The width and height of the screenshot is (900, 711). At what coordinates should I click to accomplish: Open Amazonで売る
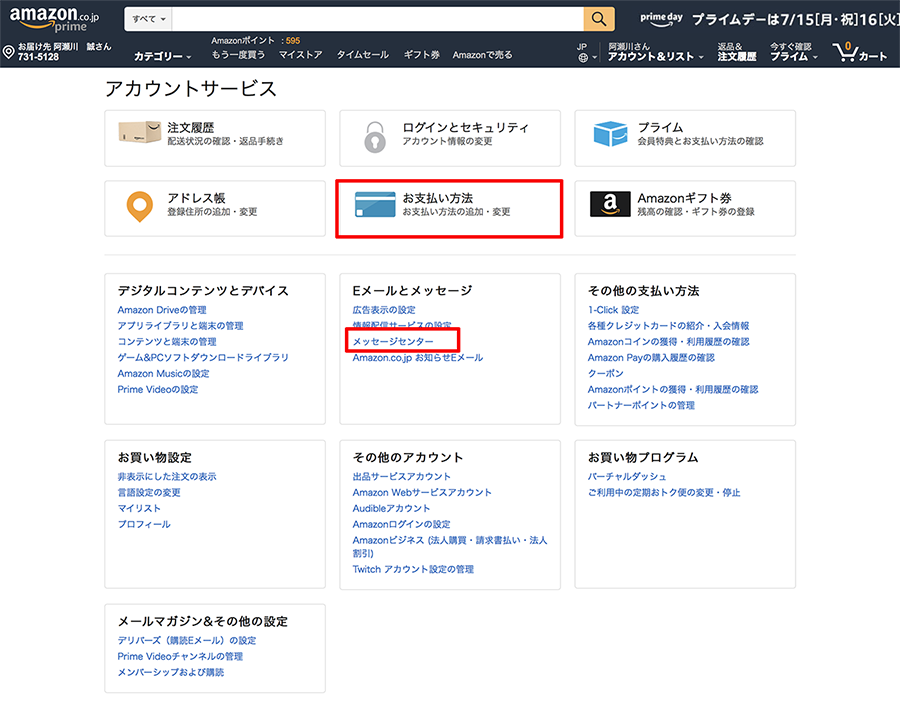(482, 55)
